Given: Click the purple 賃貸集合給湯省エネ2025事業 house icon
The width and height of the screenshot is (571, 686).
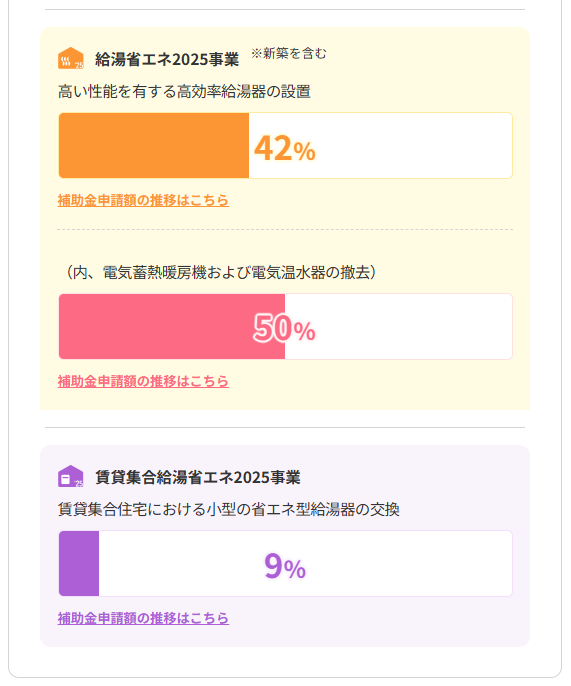Looking at the screenshot, I should click(70, 476).
